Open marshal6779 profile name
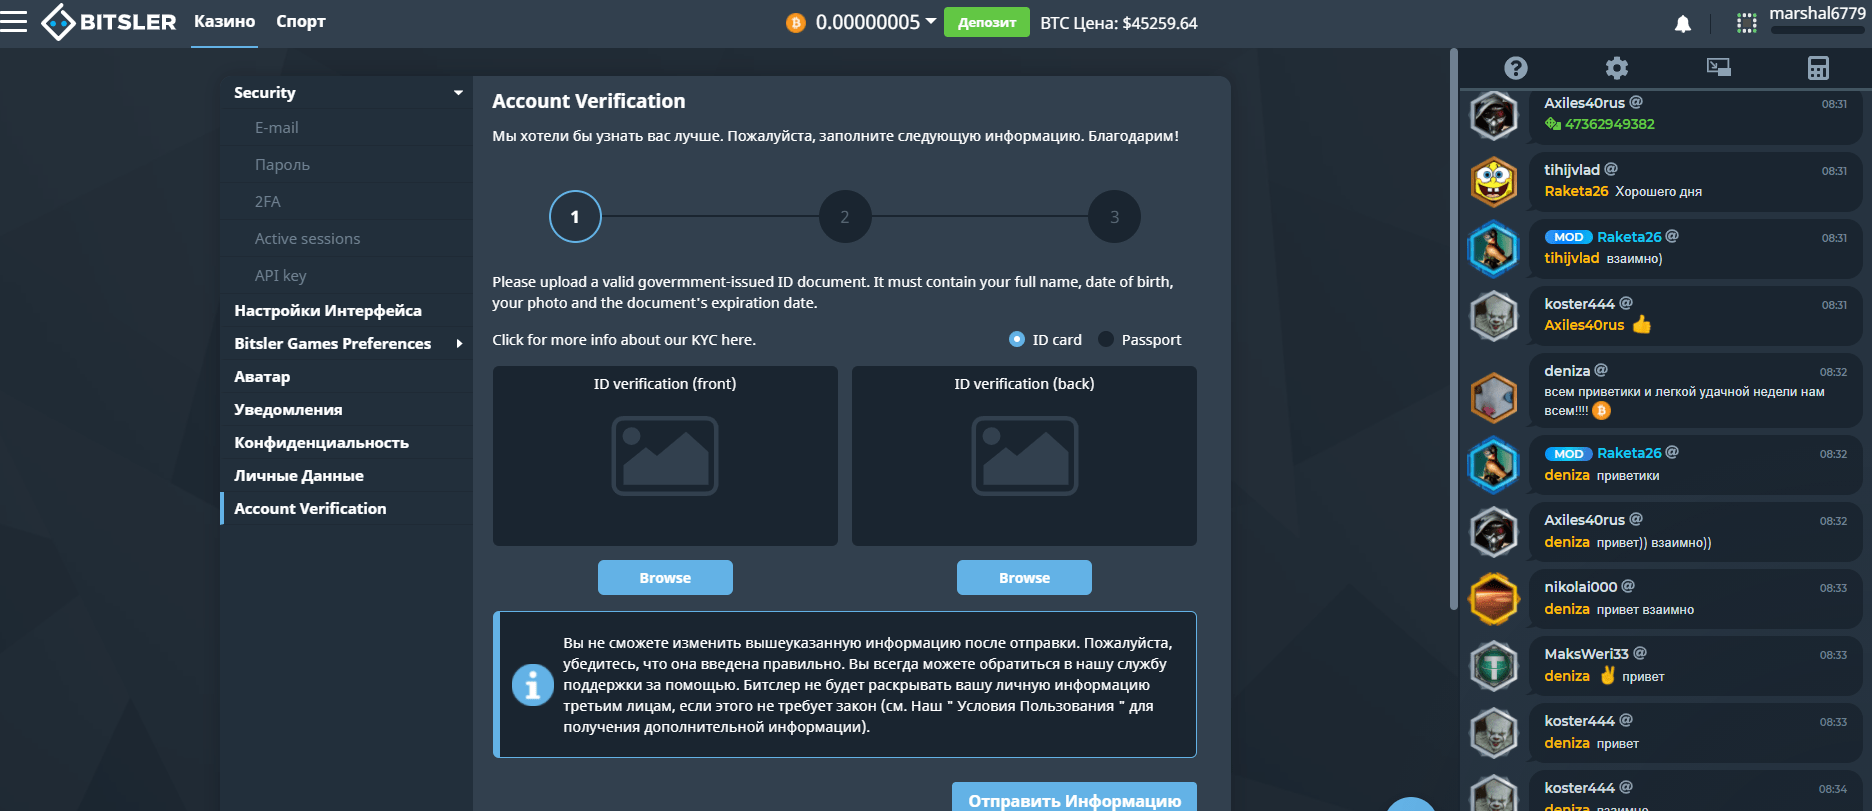1872x811 pixels. click(1817, 13)
